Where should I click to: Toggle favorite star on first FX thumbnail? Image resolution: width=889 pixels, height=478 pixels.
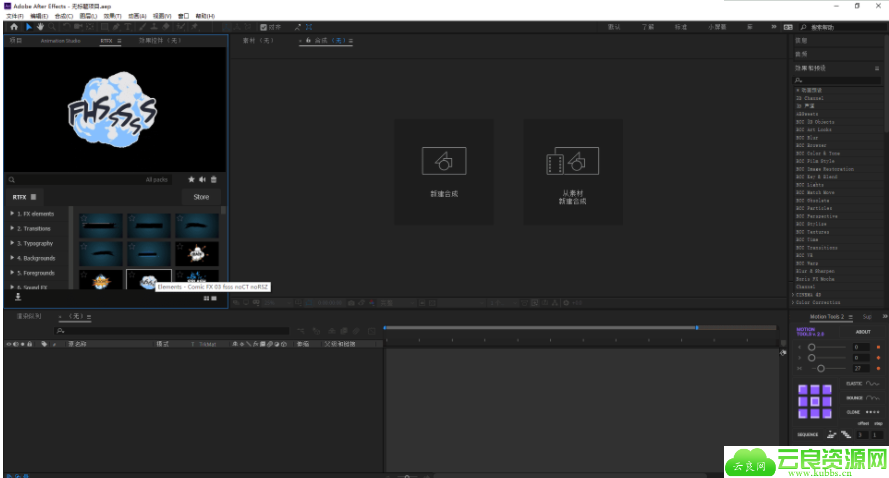click(x=84, y=217)
